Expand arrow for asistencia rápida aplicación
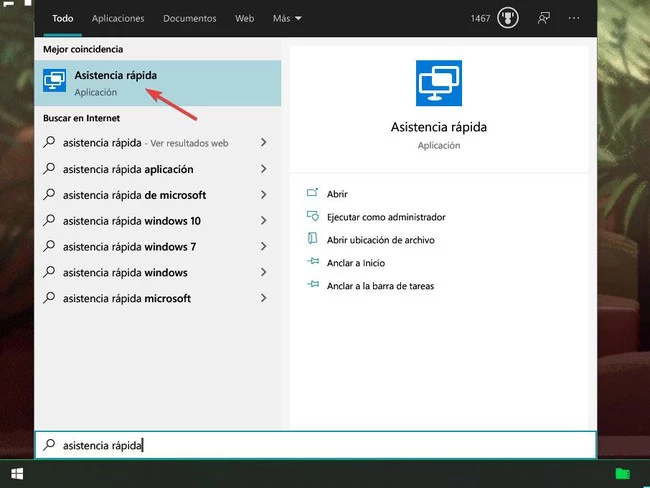This screenshot has width=650, height=488. coord(264,169)
